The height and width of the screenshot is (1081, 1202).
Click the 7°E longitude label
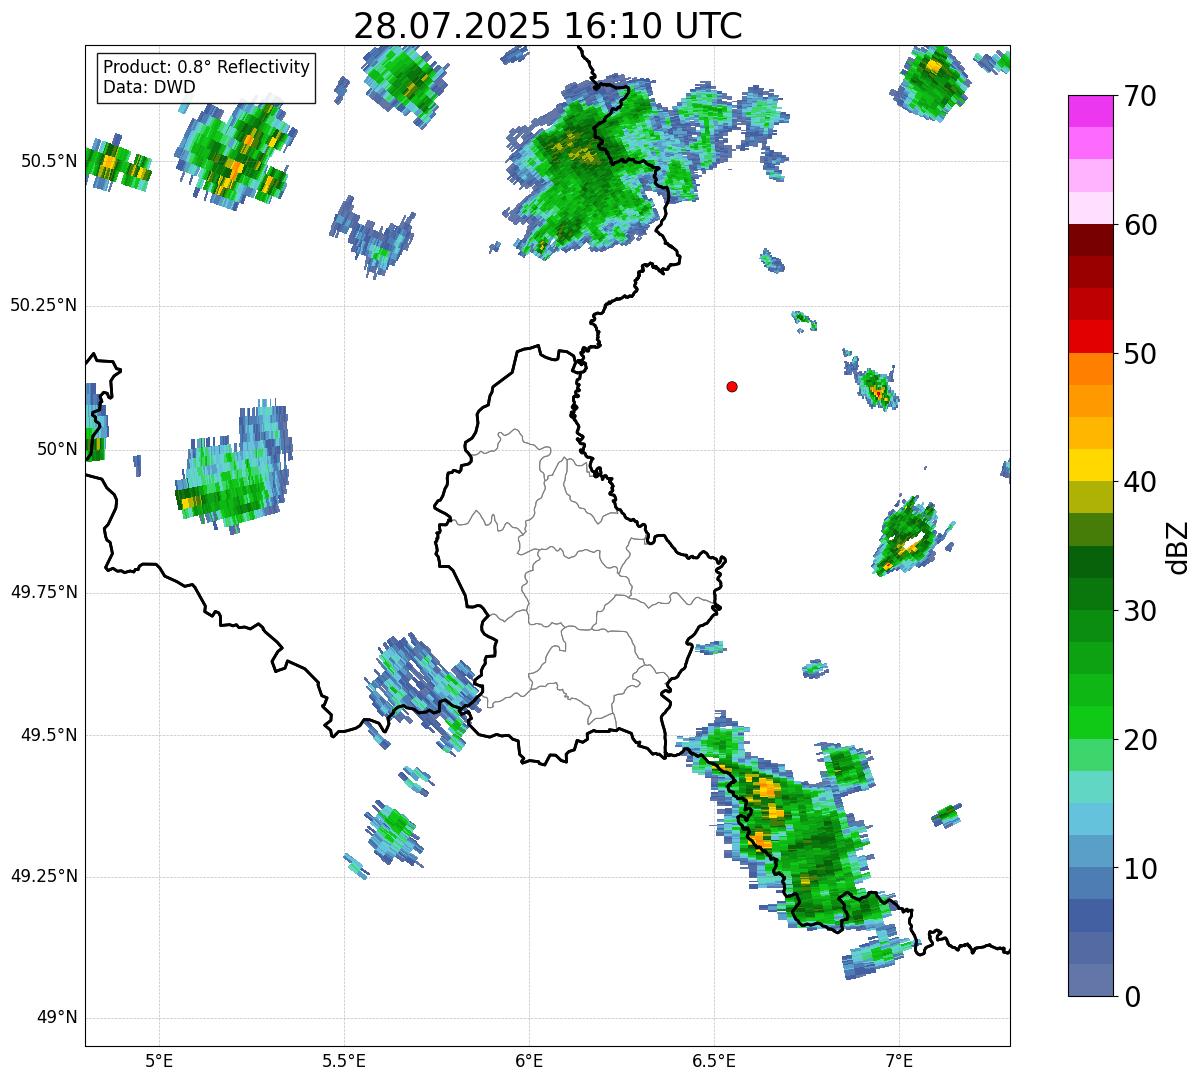899,1060
